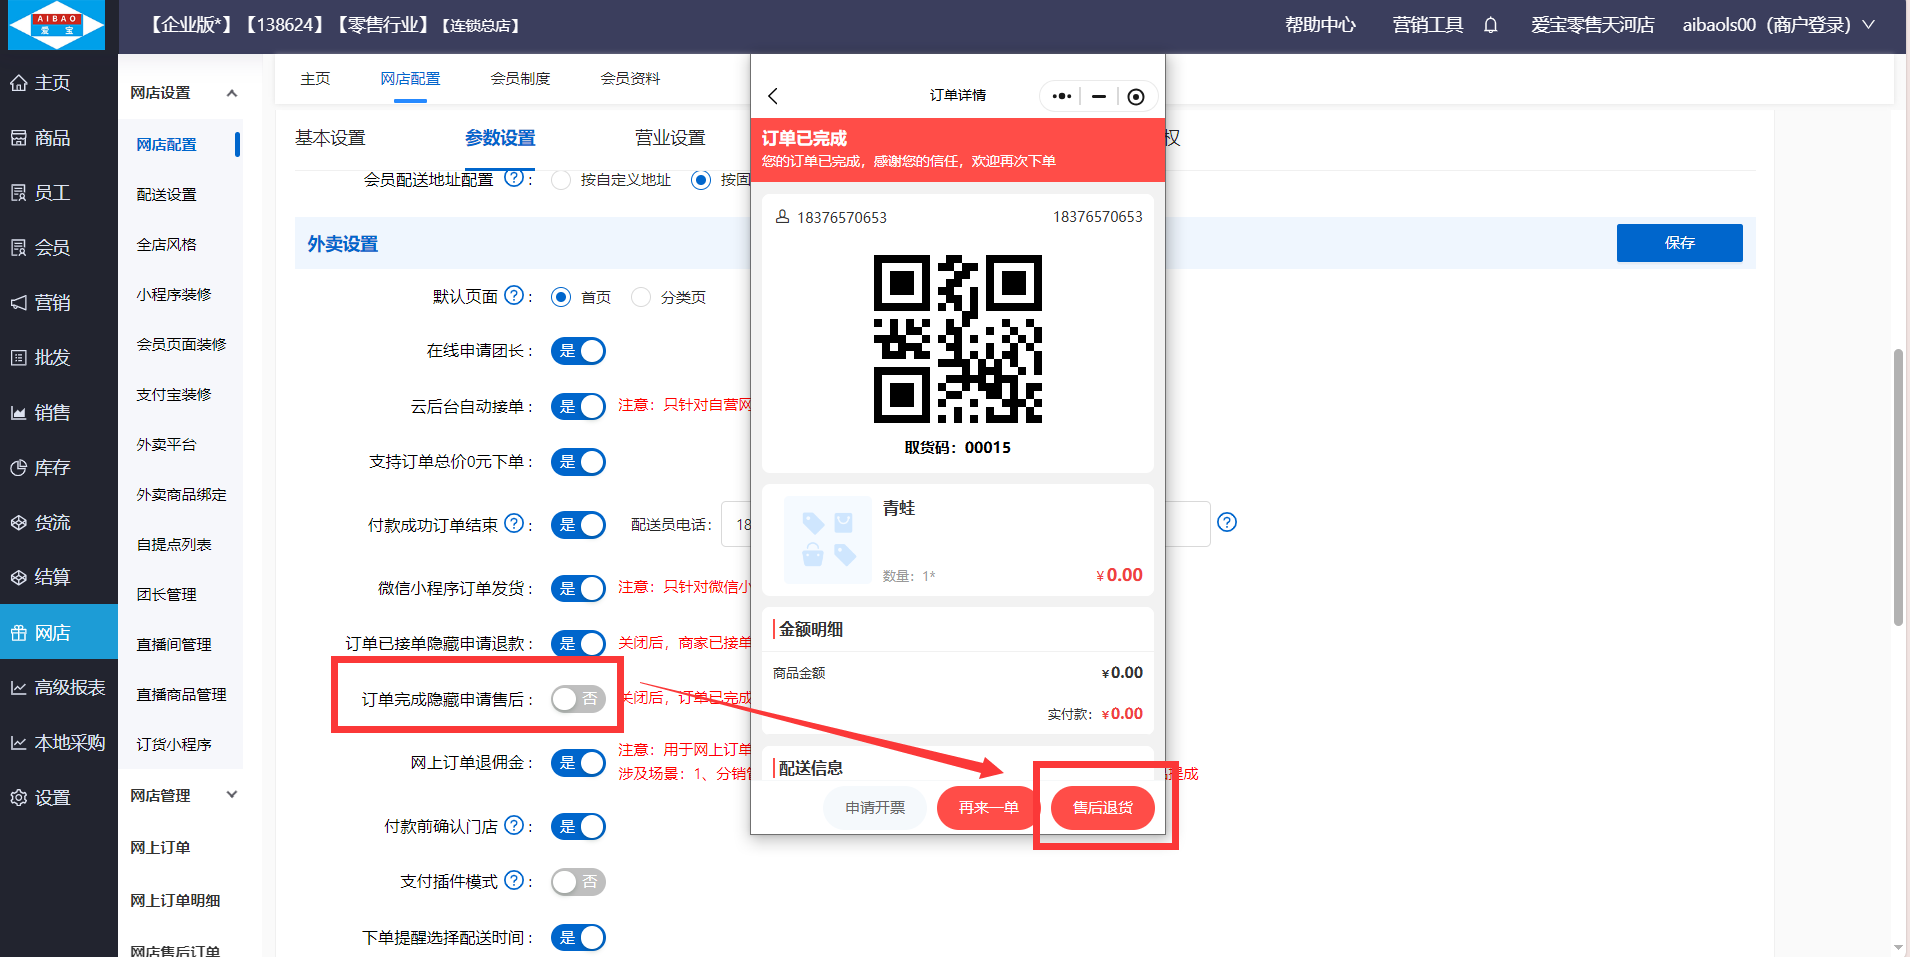Image resolution: width=1910 pixels, height=957 pixels.
Task: Click the 售后退货 button
Action: click(x=1103, y=808)
